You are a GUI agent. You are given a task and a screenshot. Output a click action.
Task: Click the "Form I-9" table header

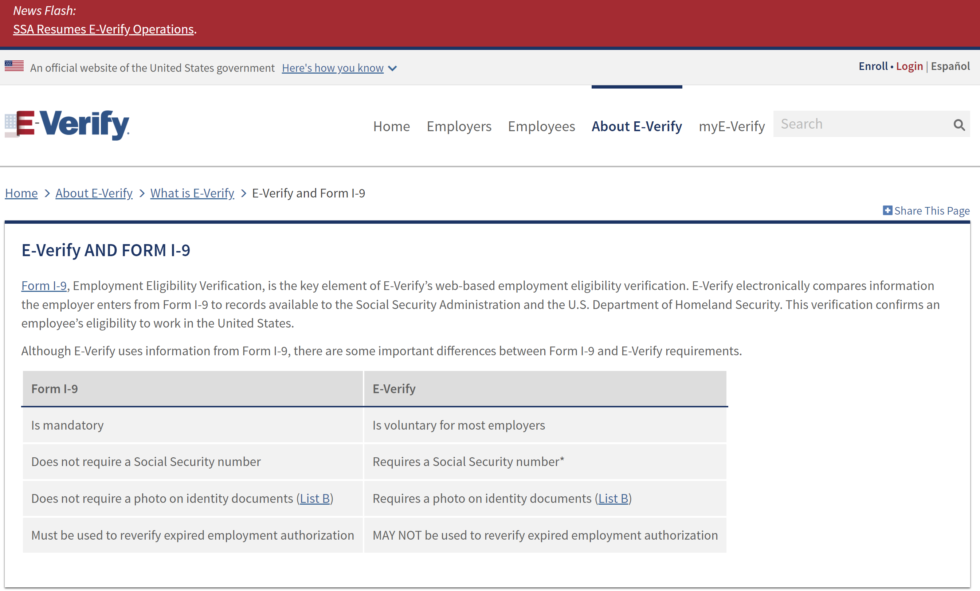(192, 389)
